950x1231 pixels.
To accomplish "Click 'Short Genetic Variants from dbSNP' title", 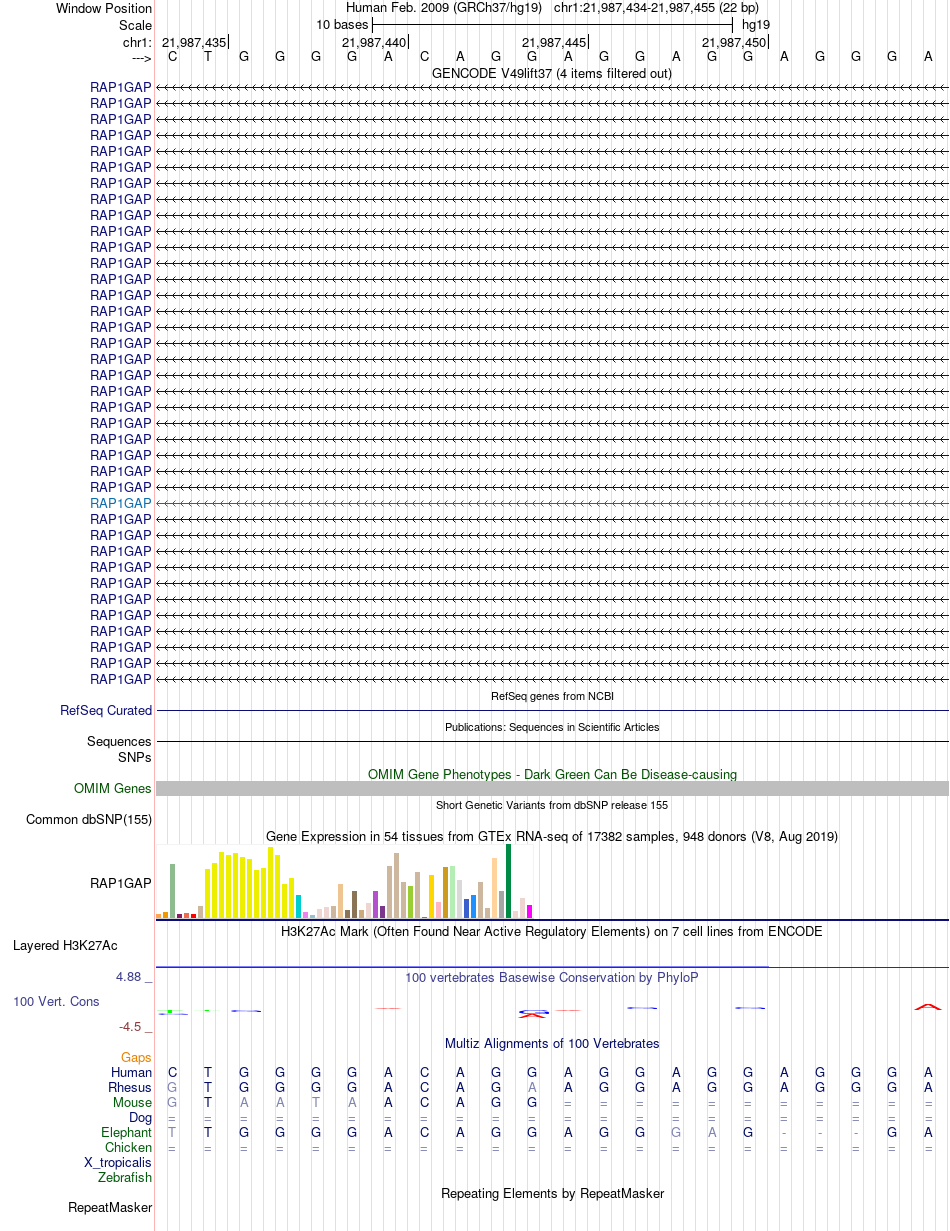I will [x=552, y=805].
